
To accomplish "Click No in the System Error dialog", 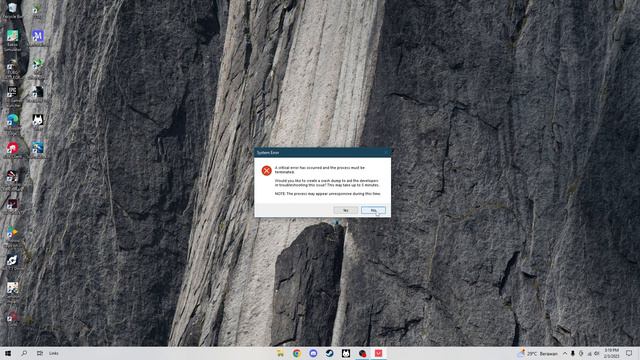I will pos(373,210).
